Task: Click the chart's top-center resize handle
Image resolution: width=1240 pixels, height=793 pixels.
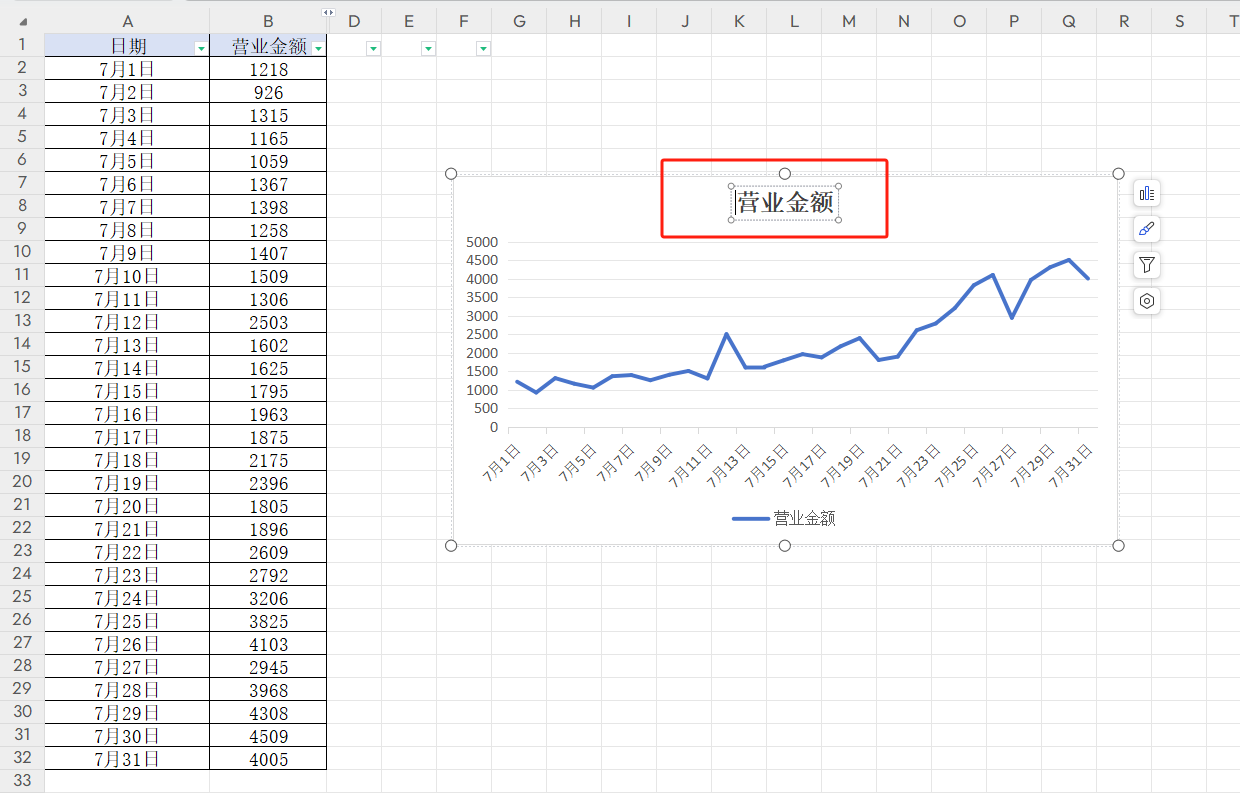Action: pyautogui.click(x=785, y=174)
